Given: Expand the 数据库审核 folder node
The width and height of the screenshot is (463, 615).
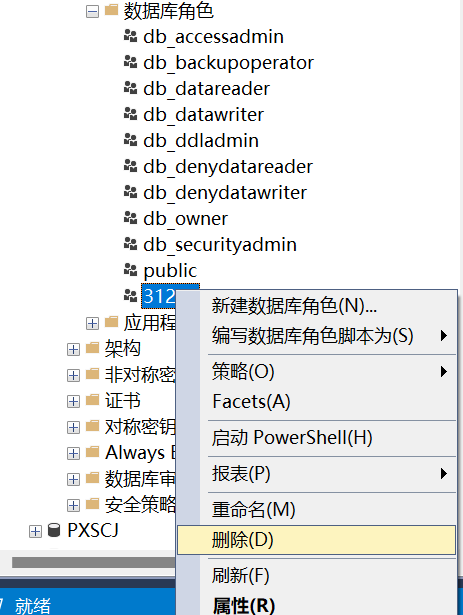Looking at the screenshot, I should pos(73,480).
